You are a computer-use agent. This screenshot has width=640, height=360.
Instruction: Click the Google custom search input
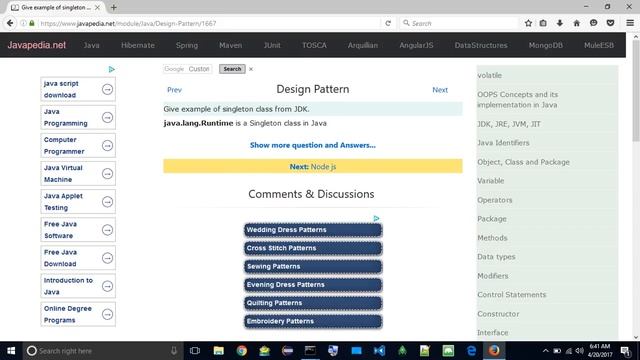click(187, 69)
